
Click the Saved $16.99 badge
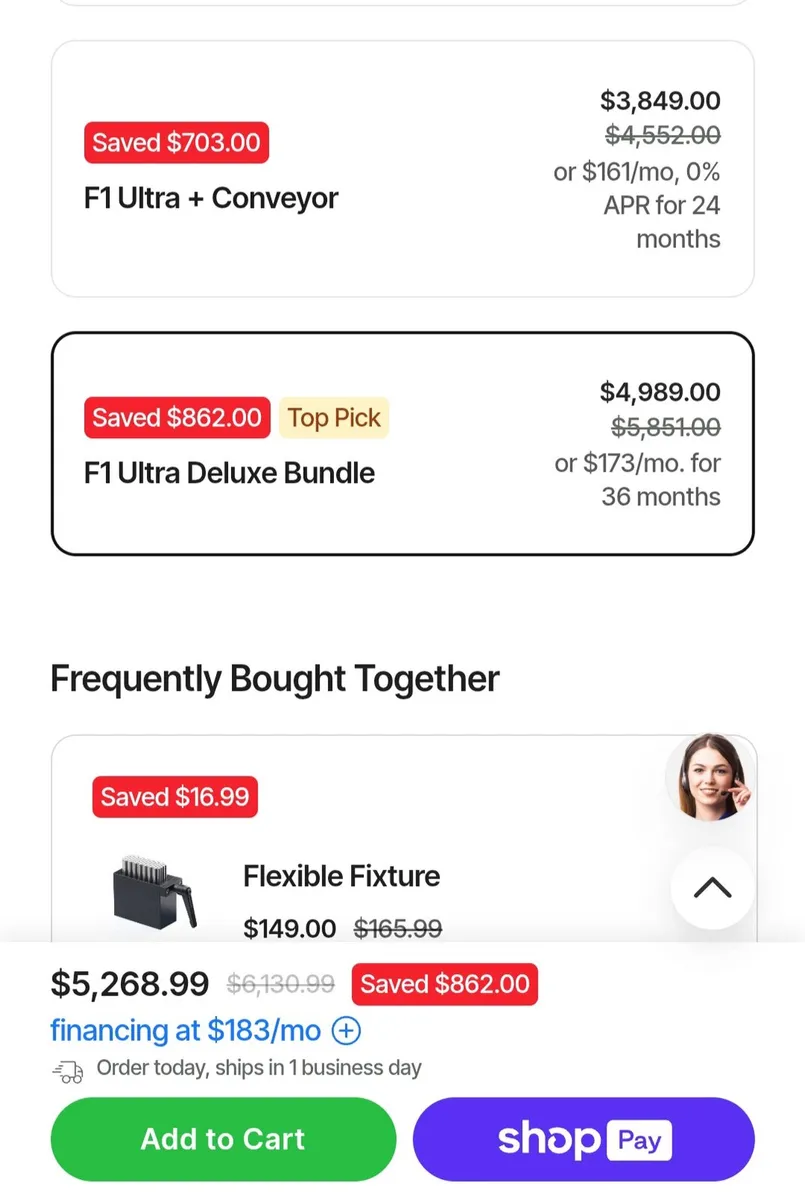point(174,797)
